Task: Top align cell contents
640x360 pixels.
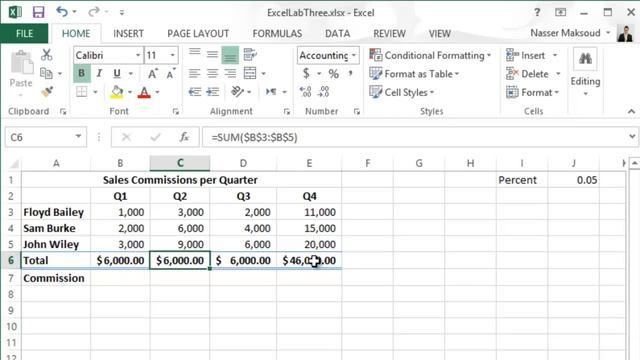Action: coord(195,53)
